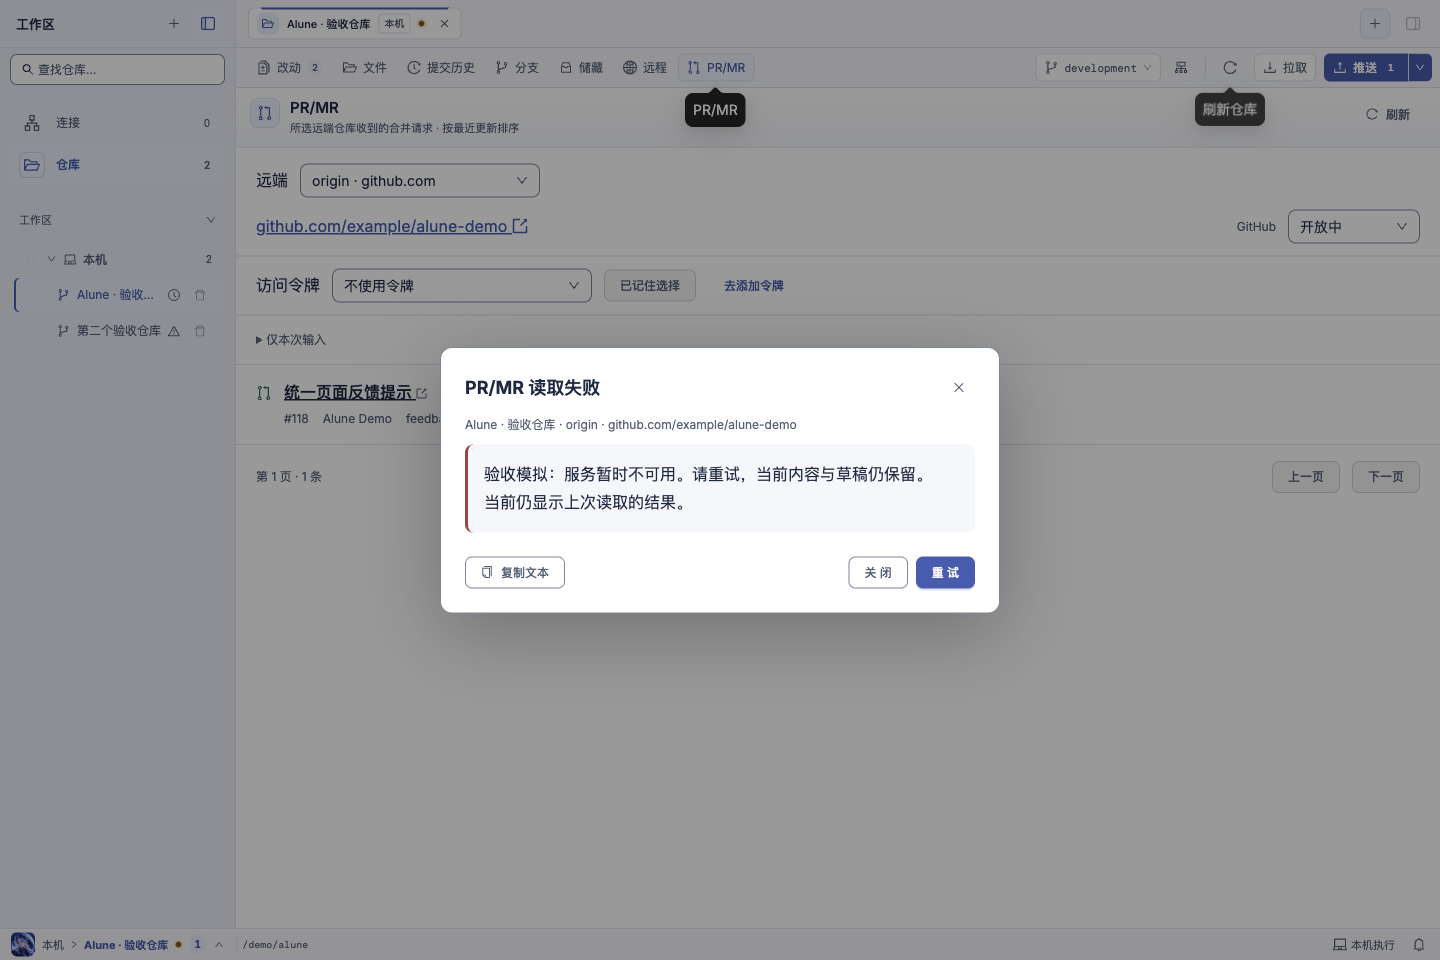Open the push options dropdown arrow

point(1420,68)
